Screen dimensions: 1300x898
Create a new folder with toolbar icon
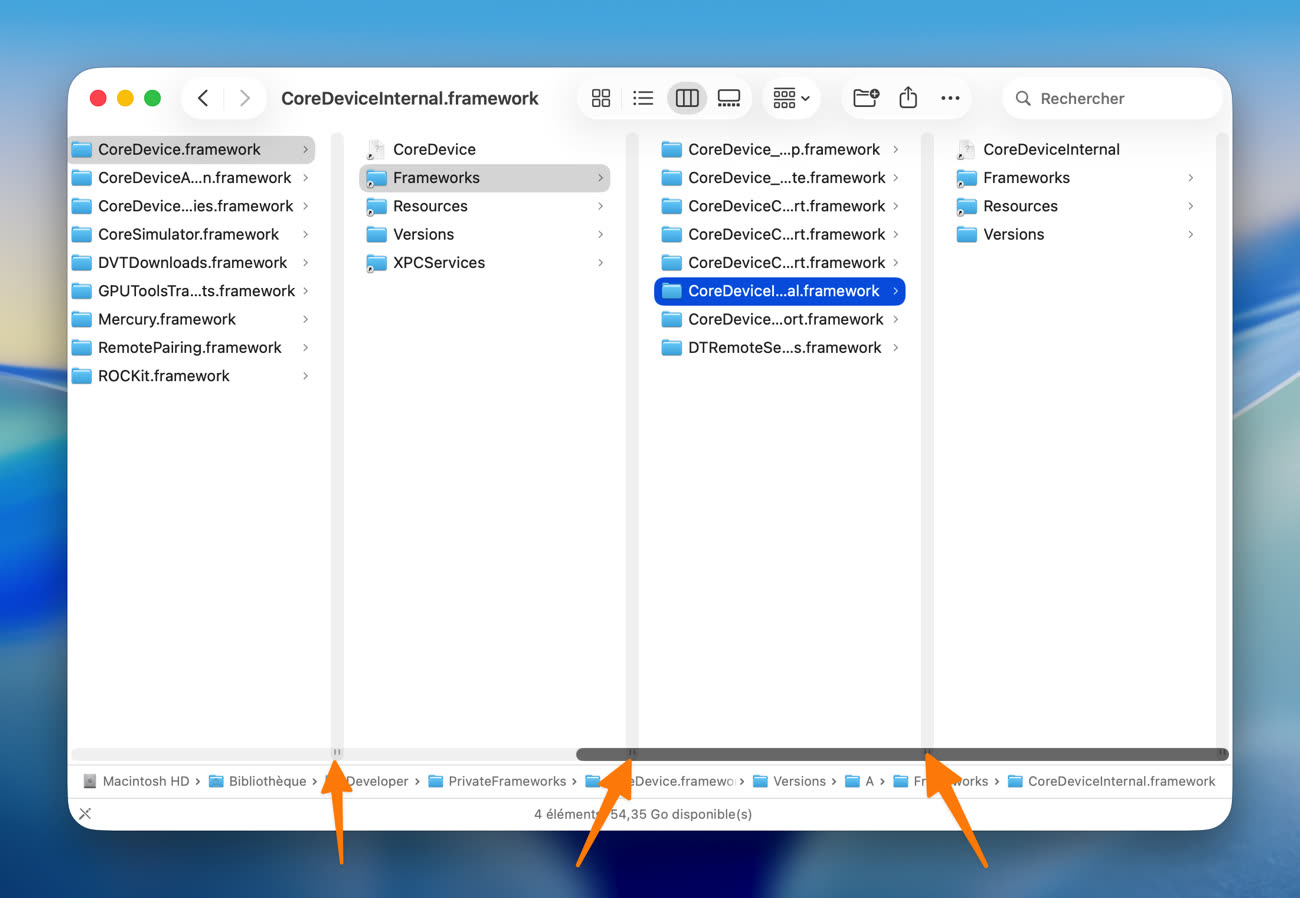865,98
